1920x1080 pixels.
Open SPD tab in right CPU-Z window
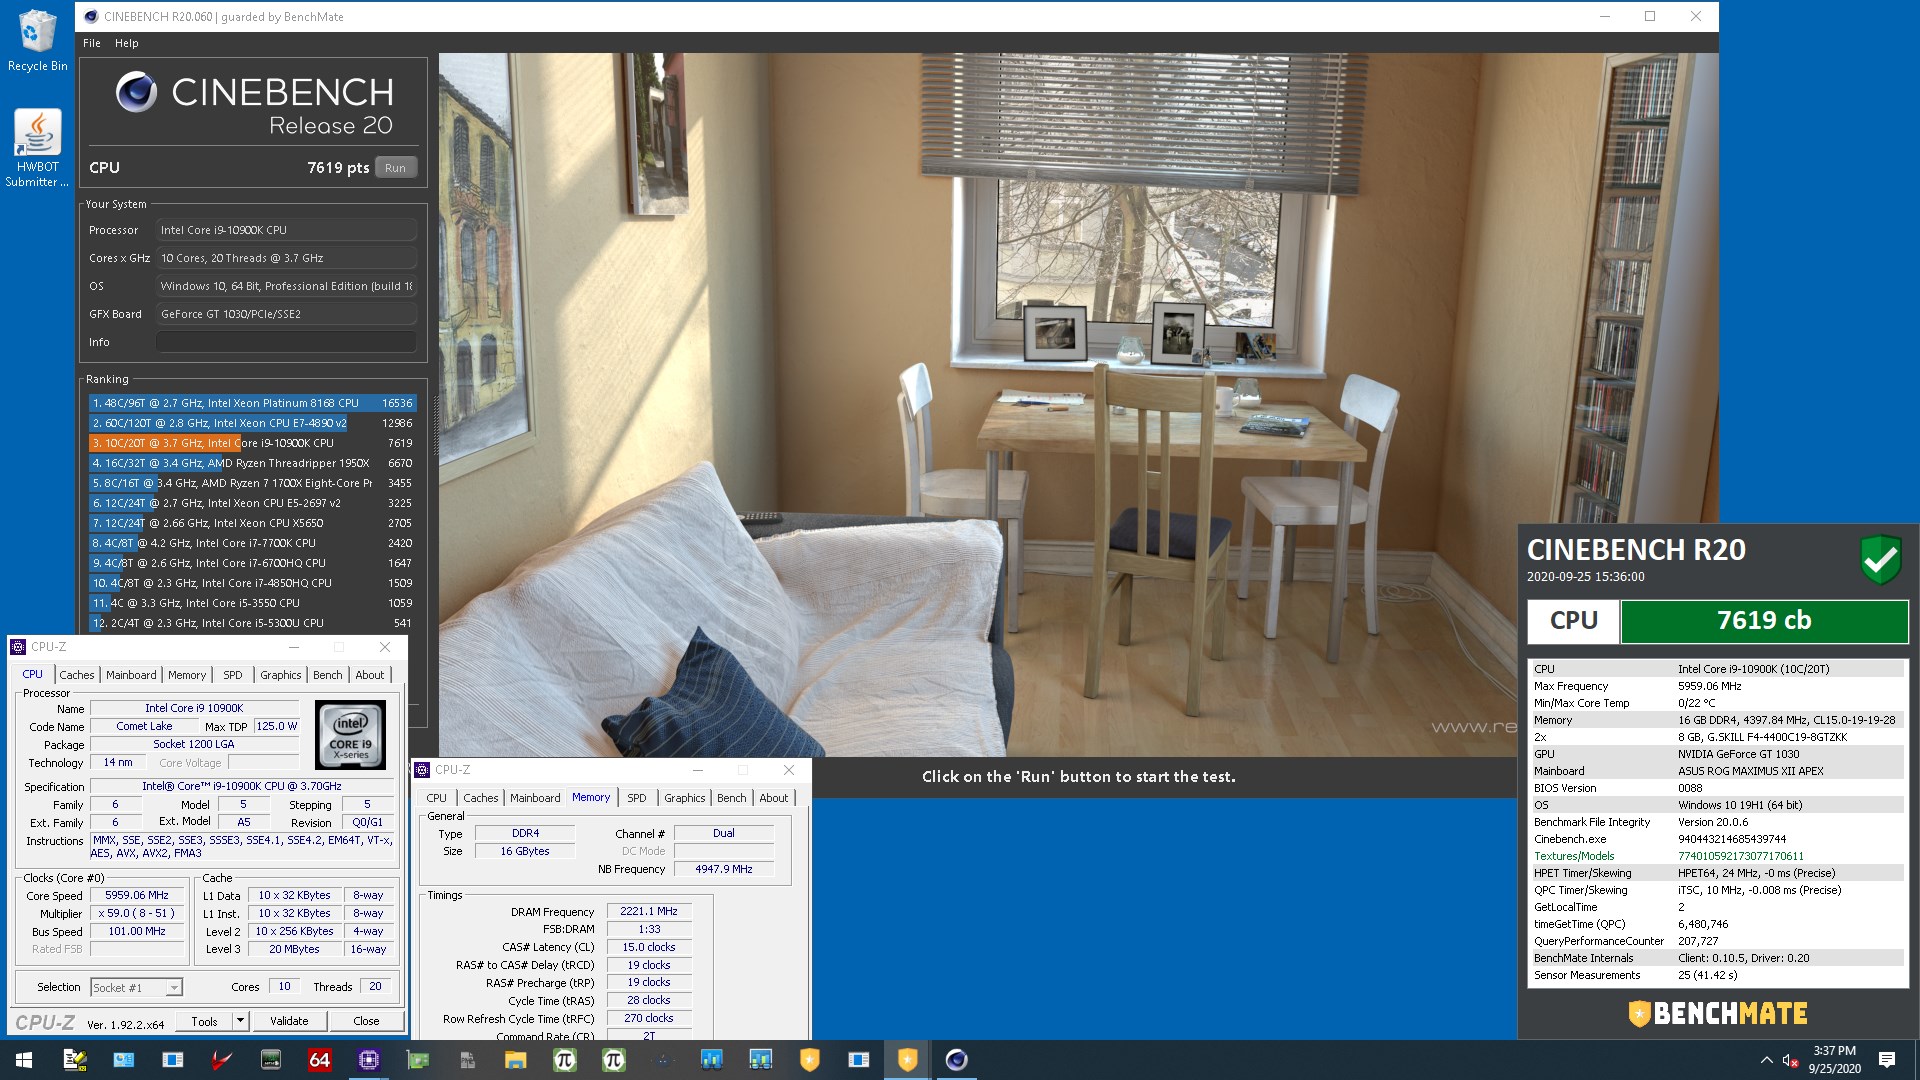[636, 798]
